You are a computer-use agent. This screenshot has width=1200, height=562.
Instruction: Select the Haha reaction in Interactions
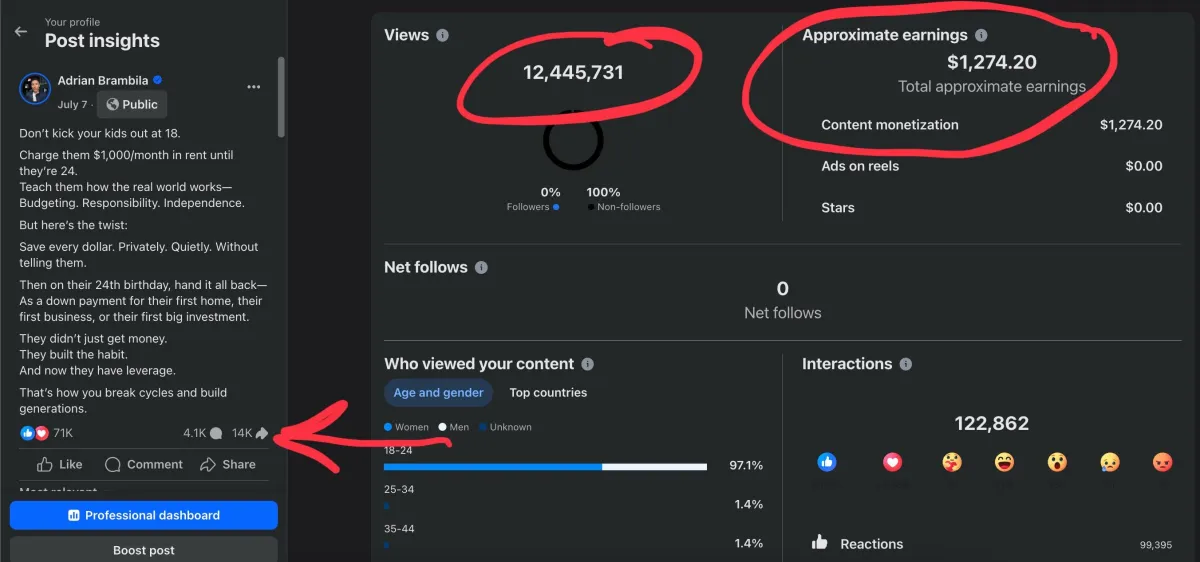coord(1004,462)
